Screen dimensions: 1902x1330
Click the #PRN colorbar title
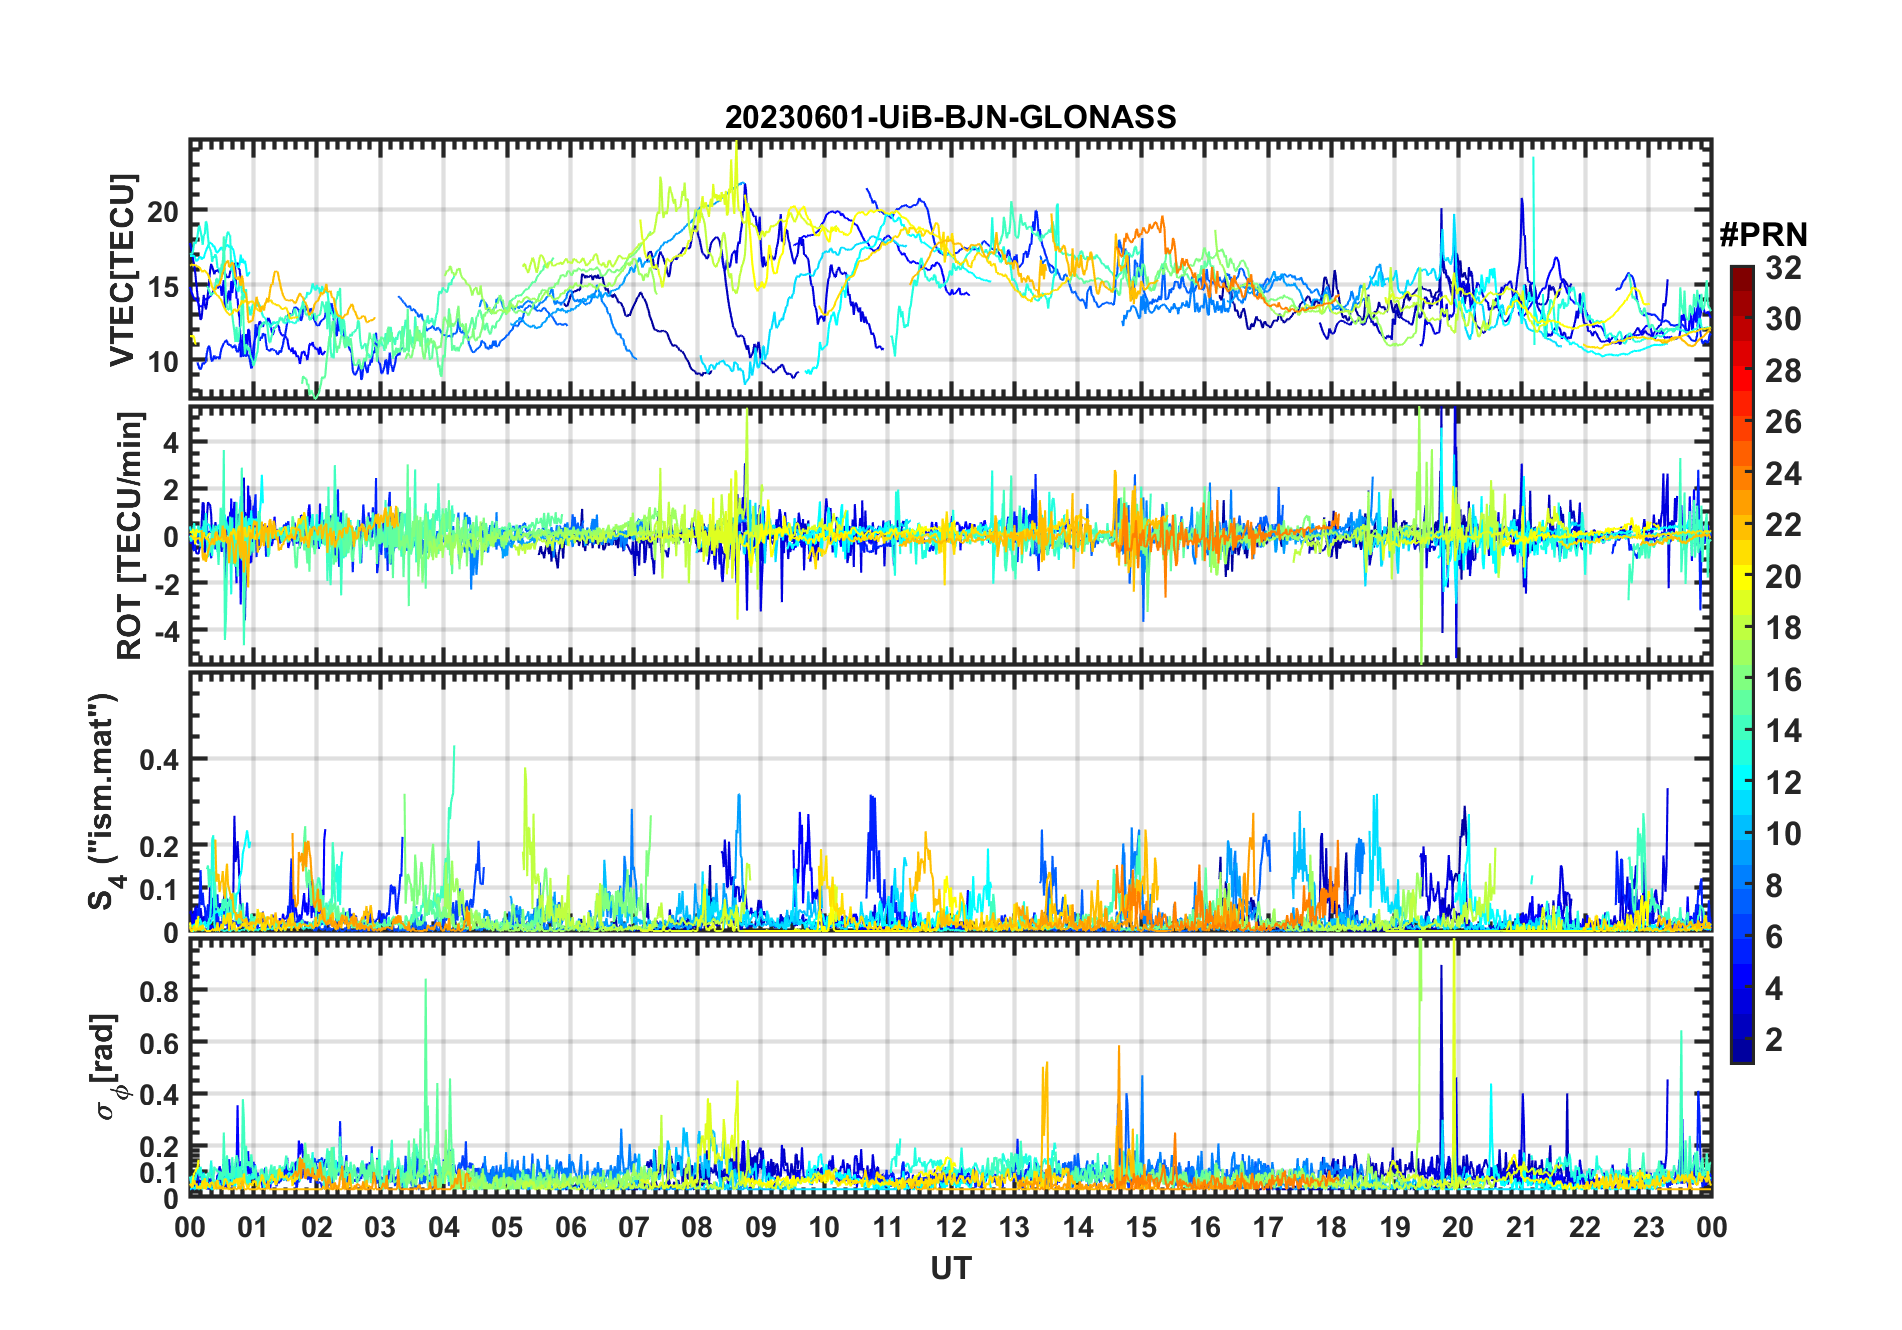(x=1763, y=235)
